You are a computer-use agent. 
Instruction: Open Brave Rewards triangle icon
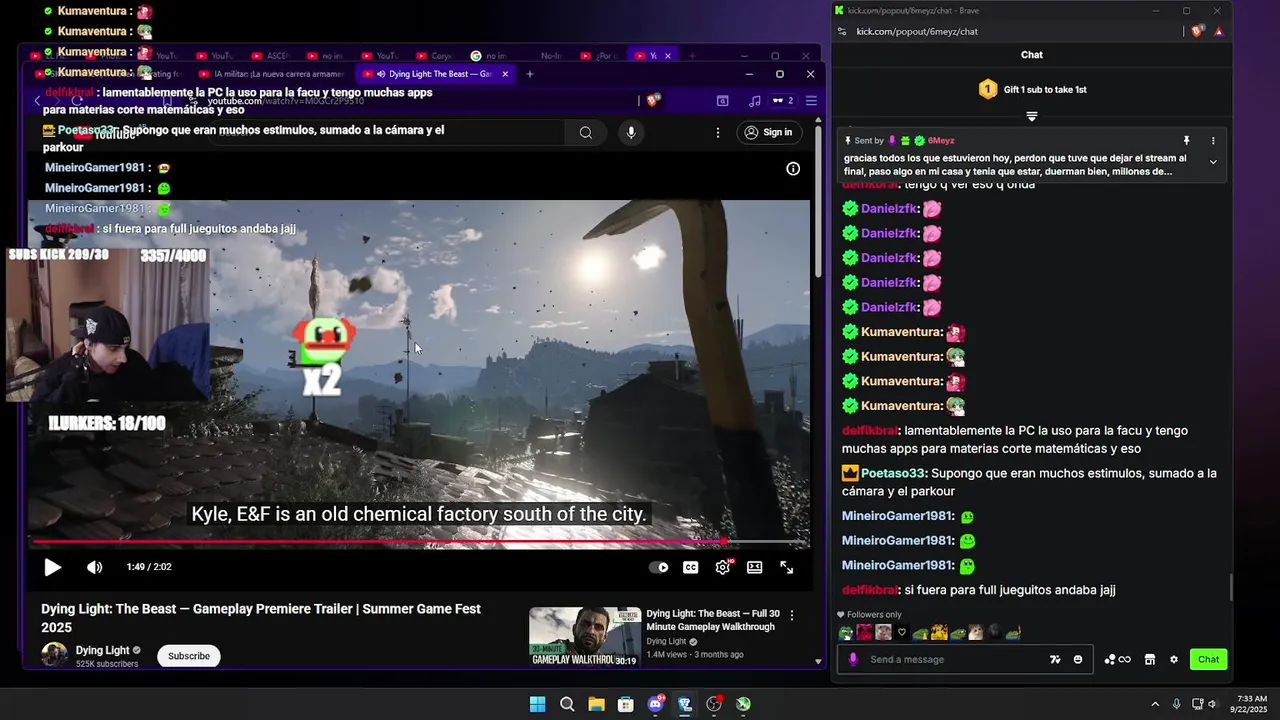tap(1219, 31)
